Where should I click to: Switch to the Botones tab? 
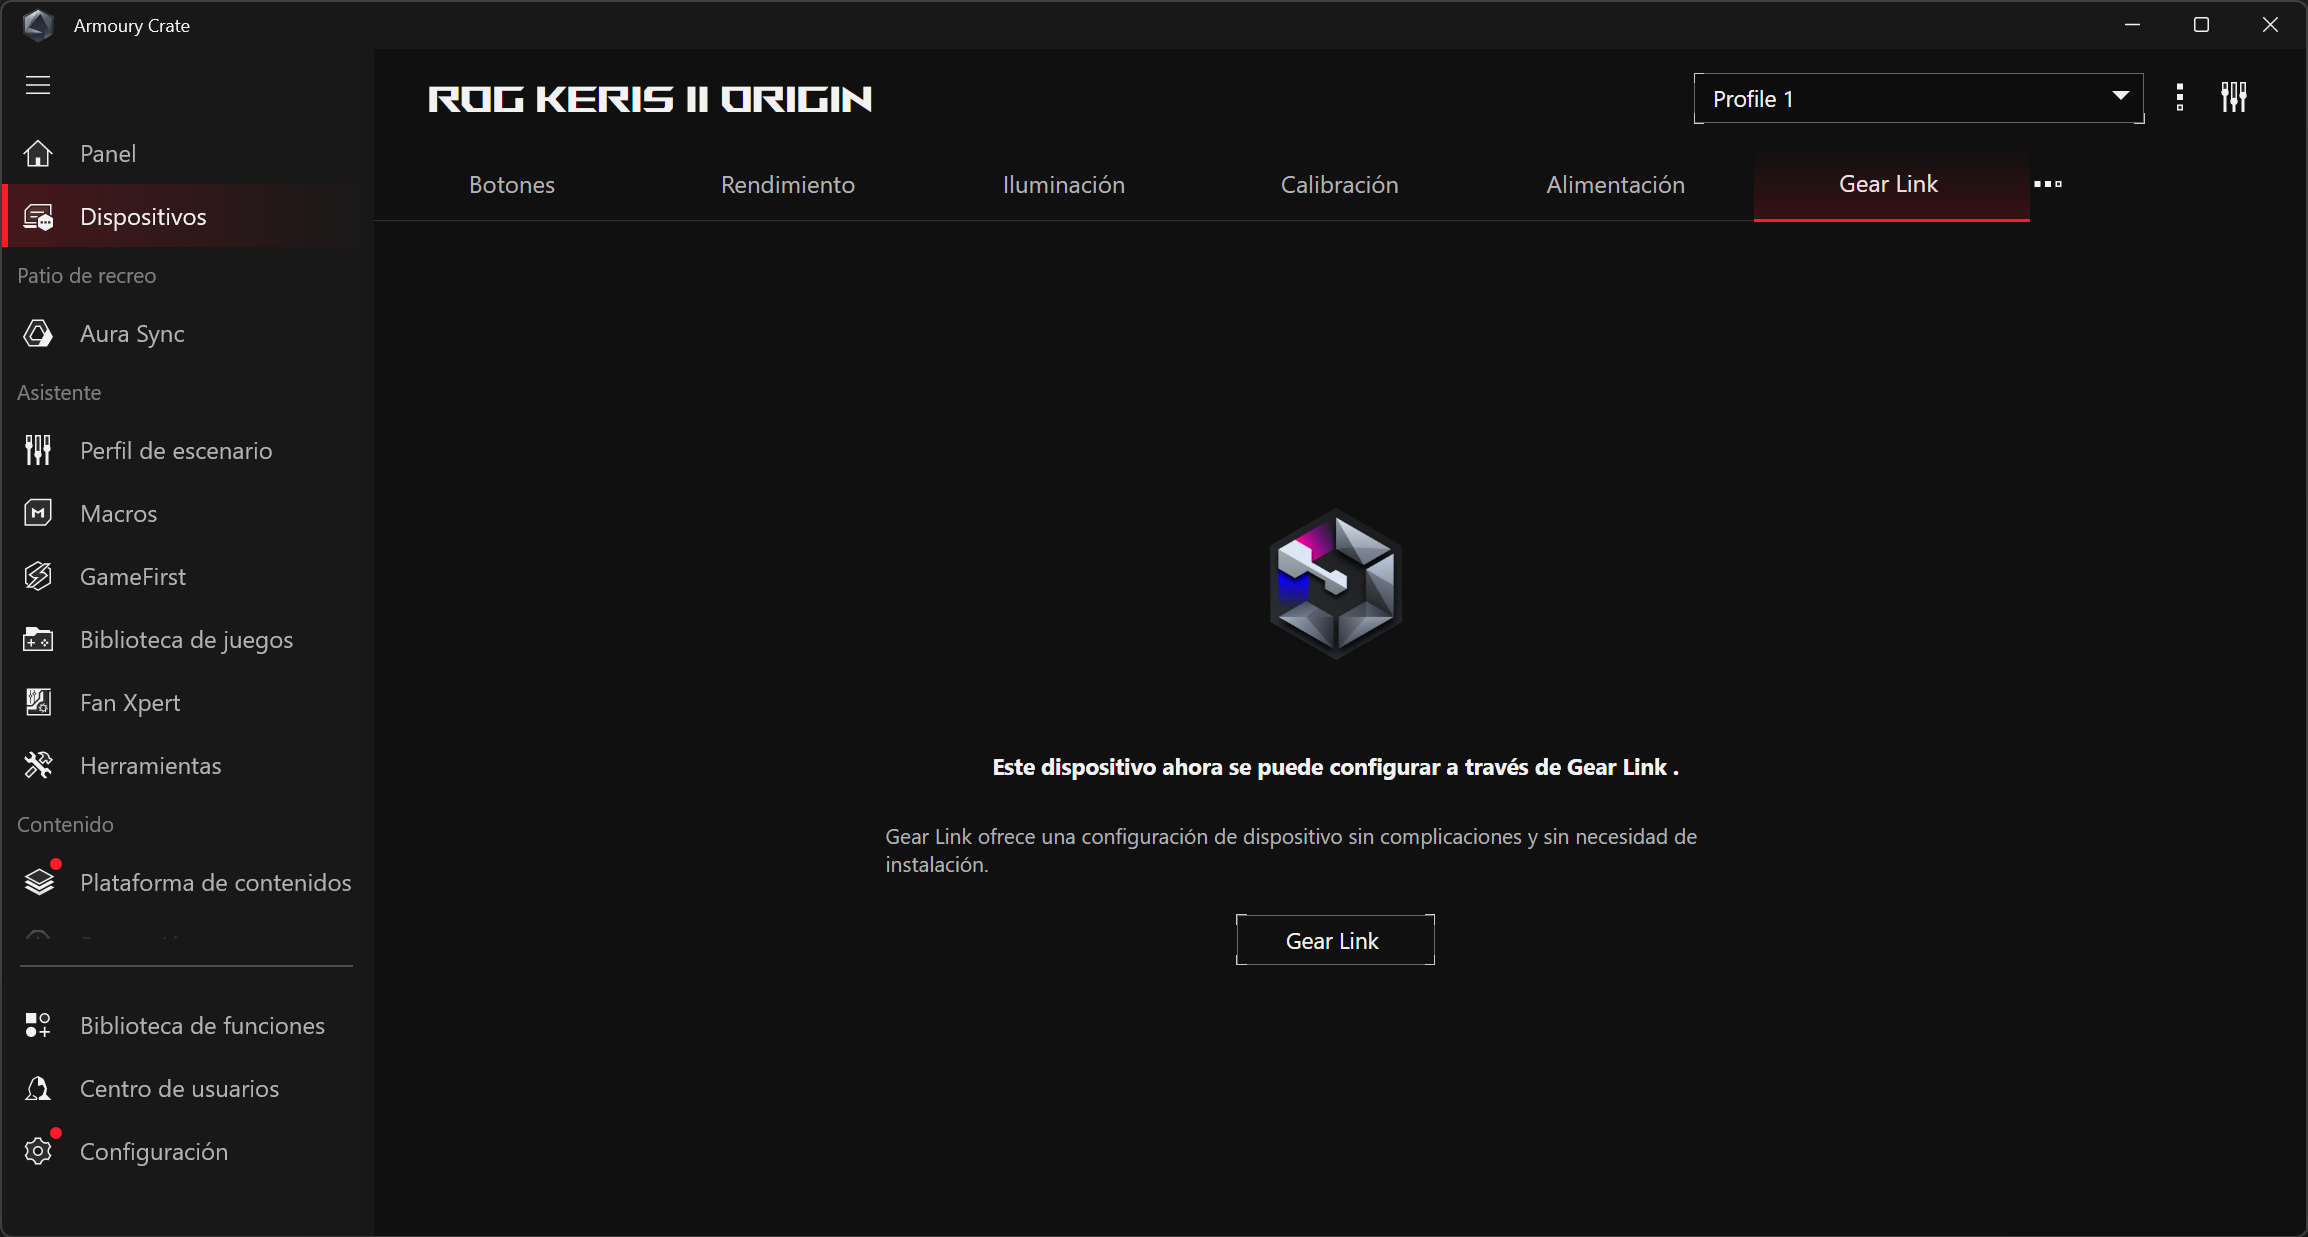click(512, 185)
